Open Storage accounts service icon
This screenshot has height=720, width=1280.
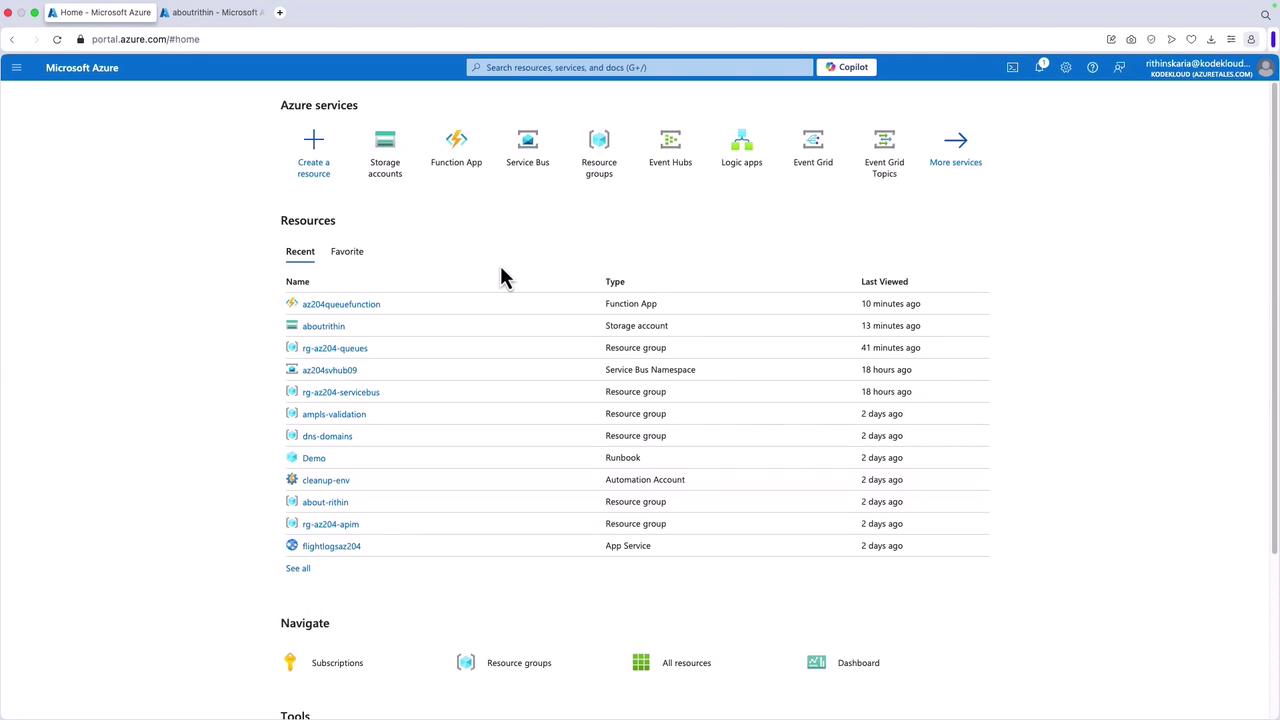coord(385,140)
